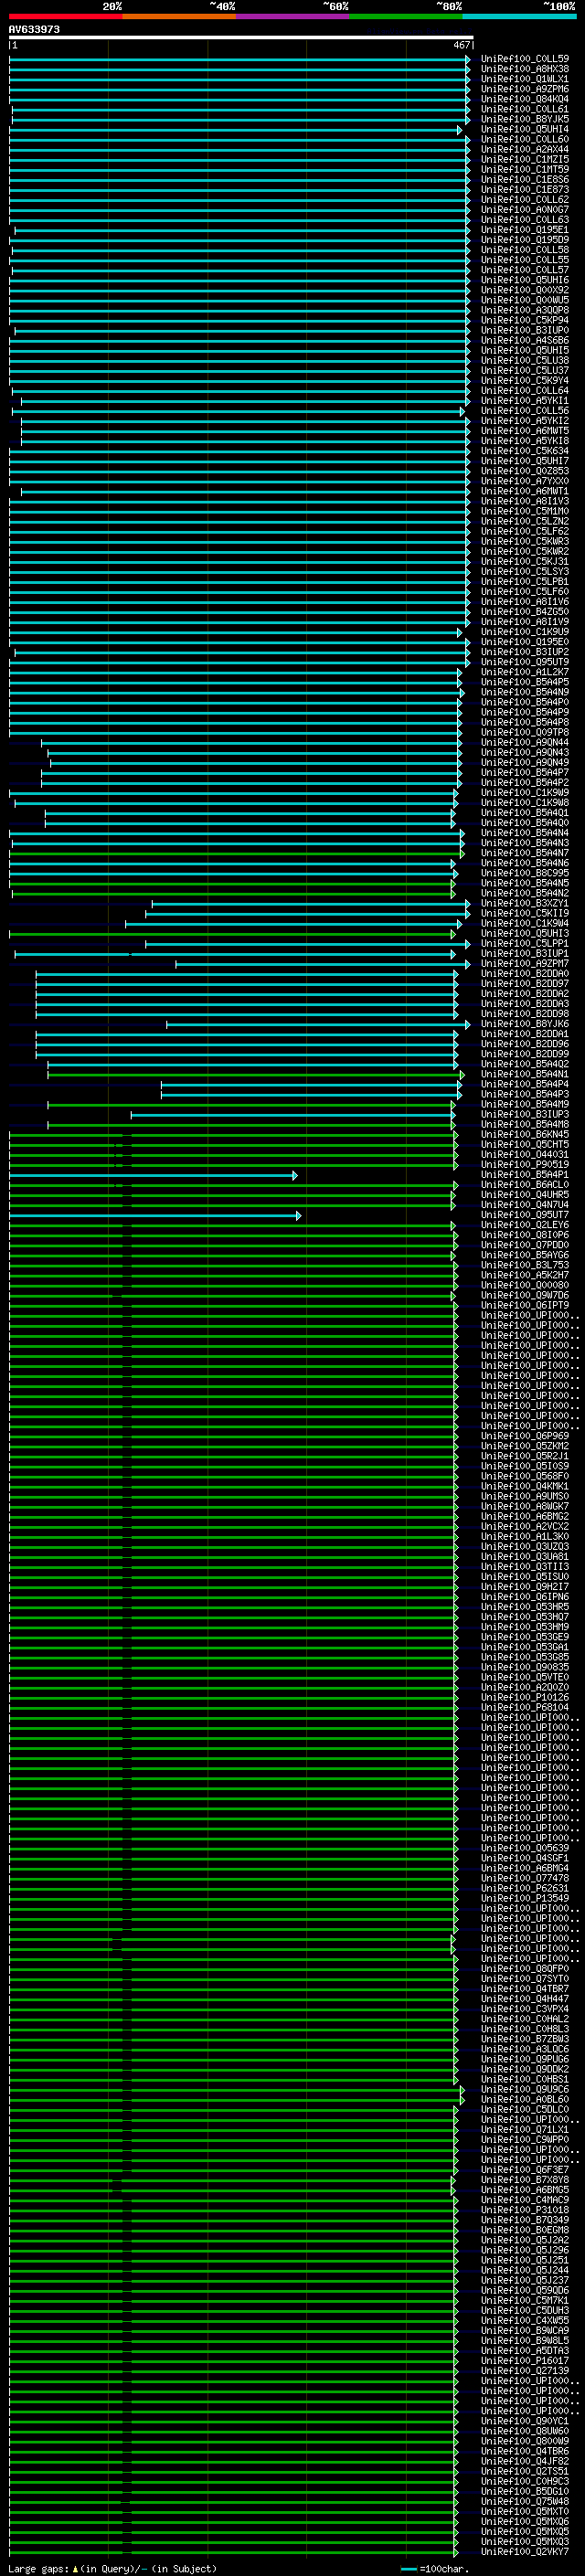The width and height of the screenshot is (585, 2576).
Task: Select hit label UniRef100_B3XZY1
Action: point(525,904)
